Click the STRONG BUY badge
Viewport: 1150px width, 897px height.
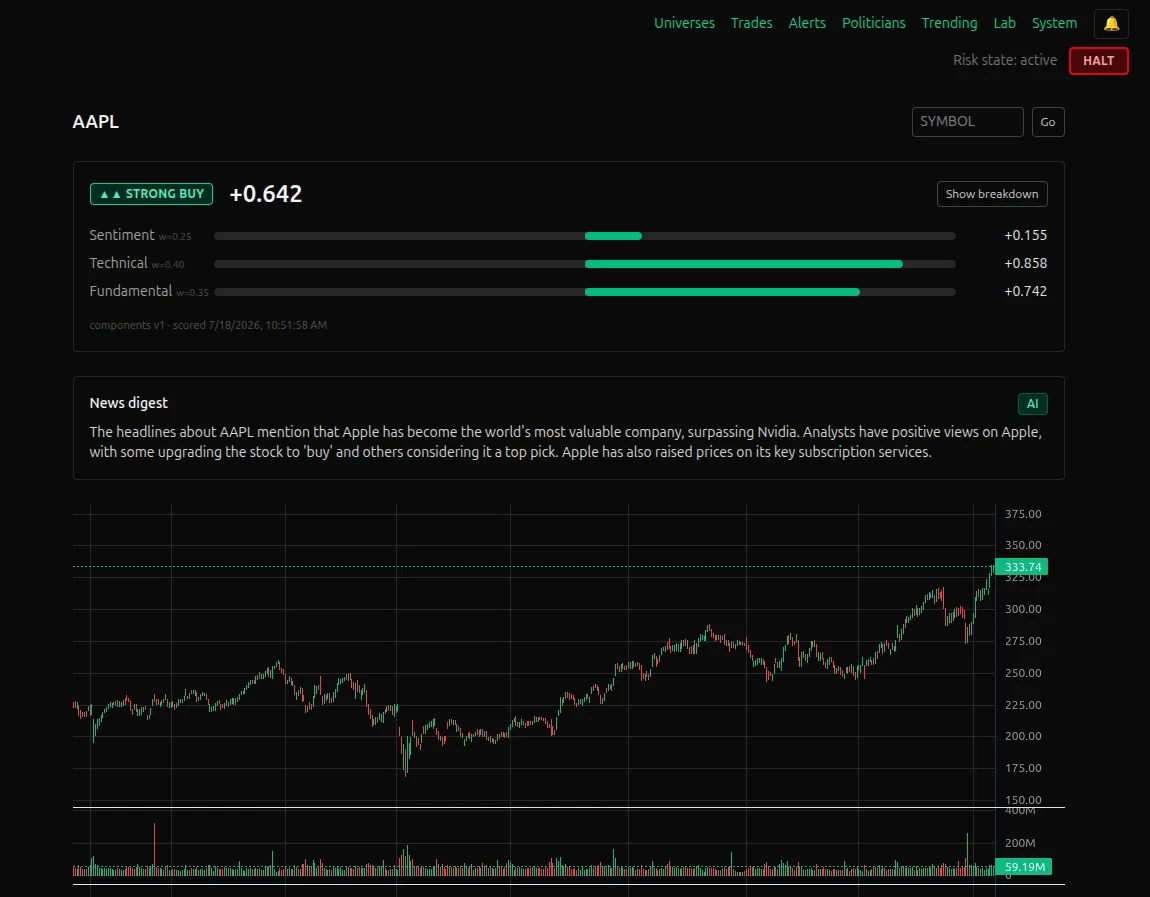click(x=151, y=194)
